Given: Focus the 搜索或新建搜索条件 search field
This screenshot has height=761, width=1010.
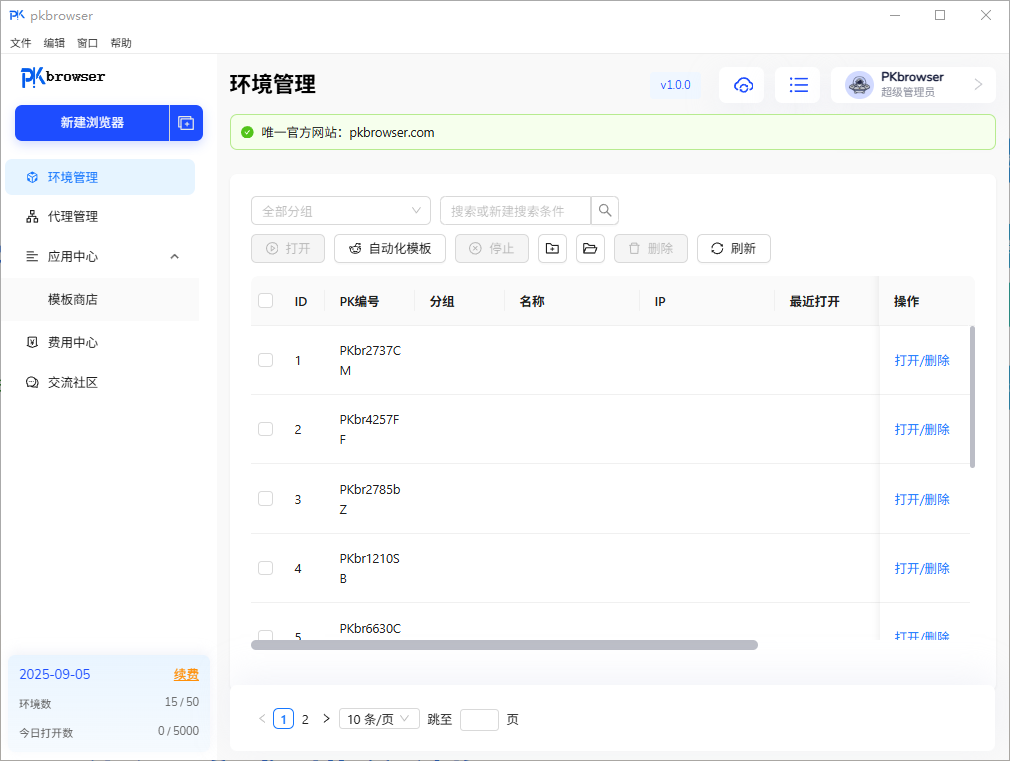Looking at the screenshot, I should tap(515, 211).
